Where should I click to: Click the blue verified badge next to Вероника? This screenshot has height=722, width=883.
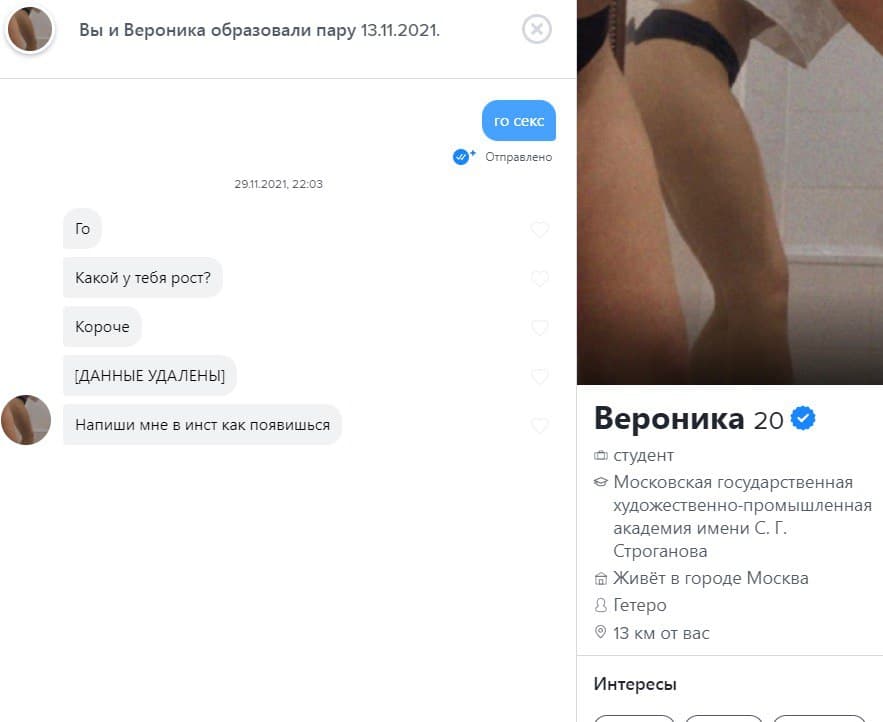(x=803, y=418)
